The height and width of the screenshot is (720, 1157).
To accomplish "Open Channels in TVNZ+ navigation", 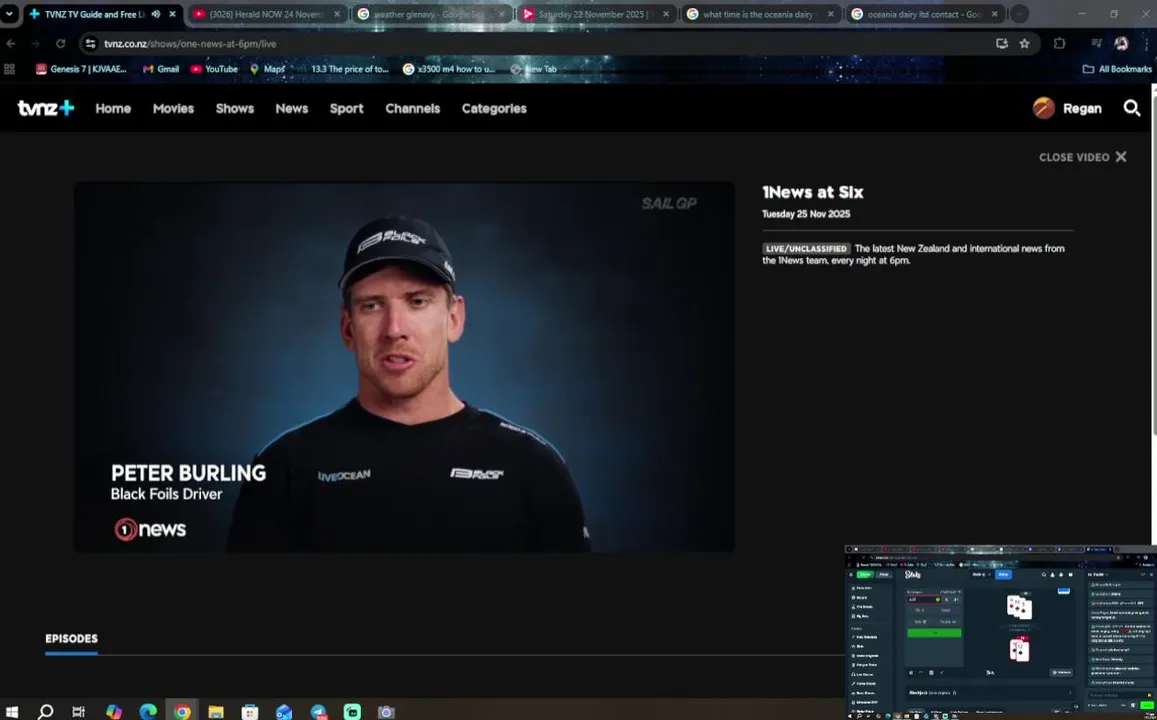I will 412,108.
